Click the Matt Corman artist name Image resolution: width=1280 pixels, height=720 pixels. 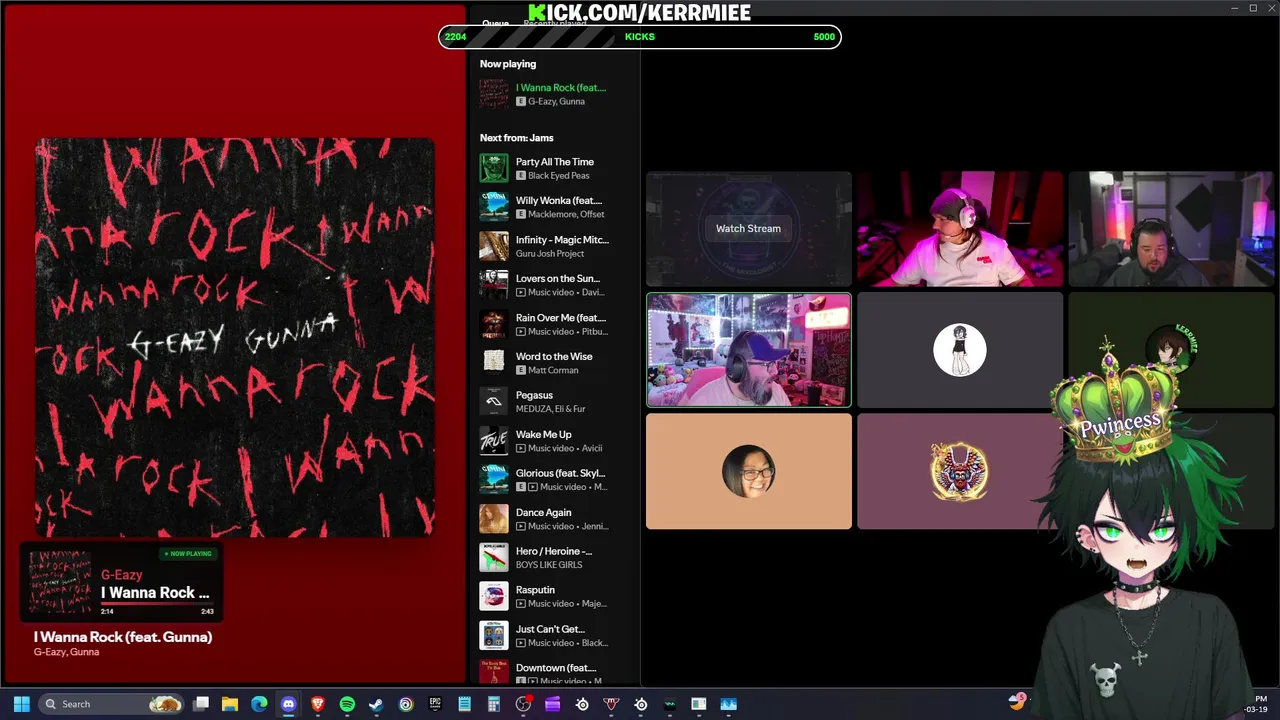tap(553, 371)
